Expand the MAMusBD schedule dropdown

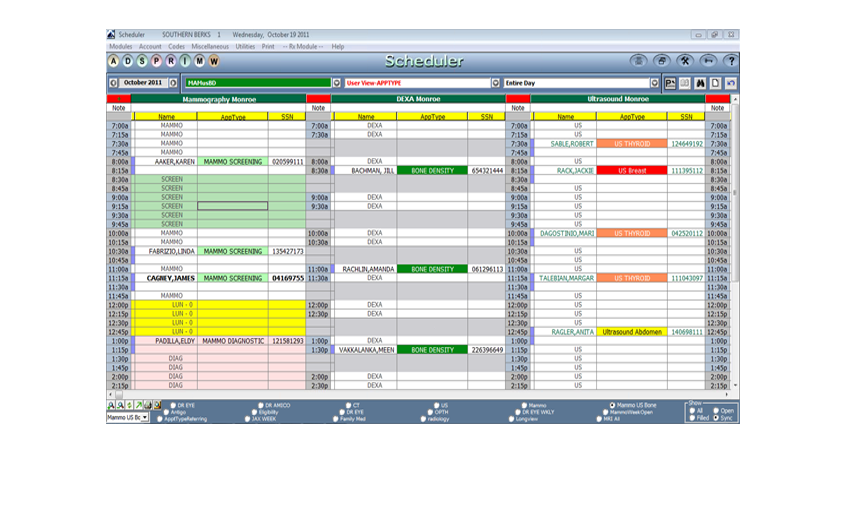(336, 83)
